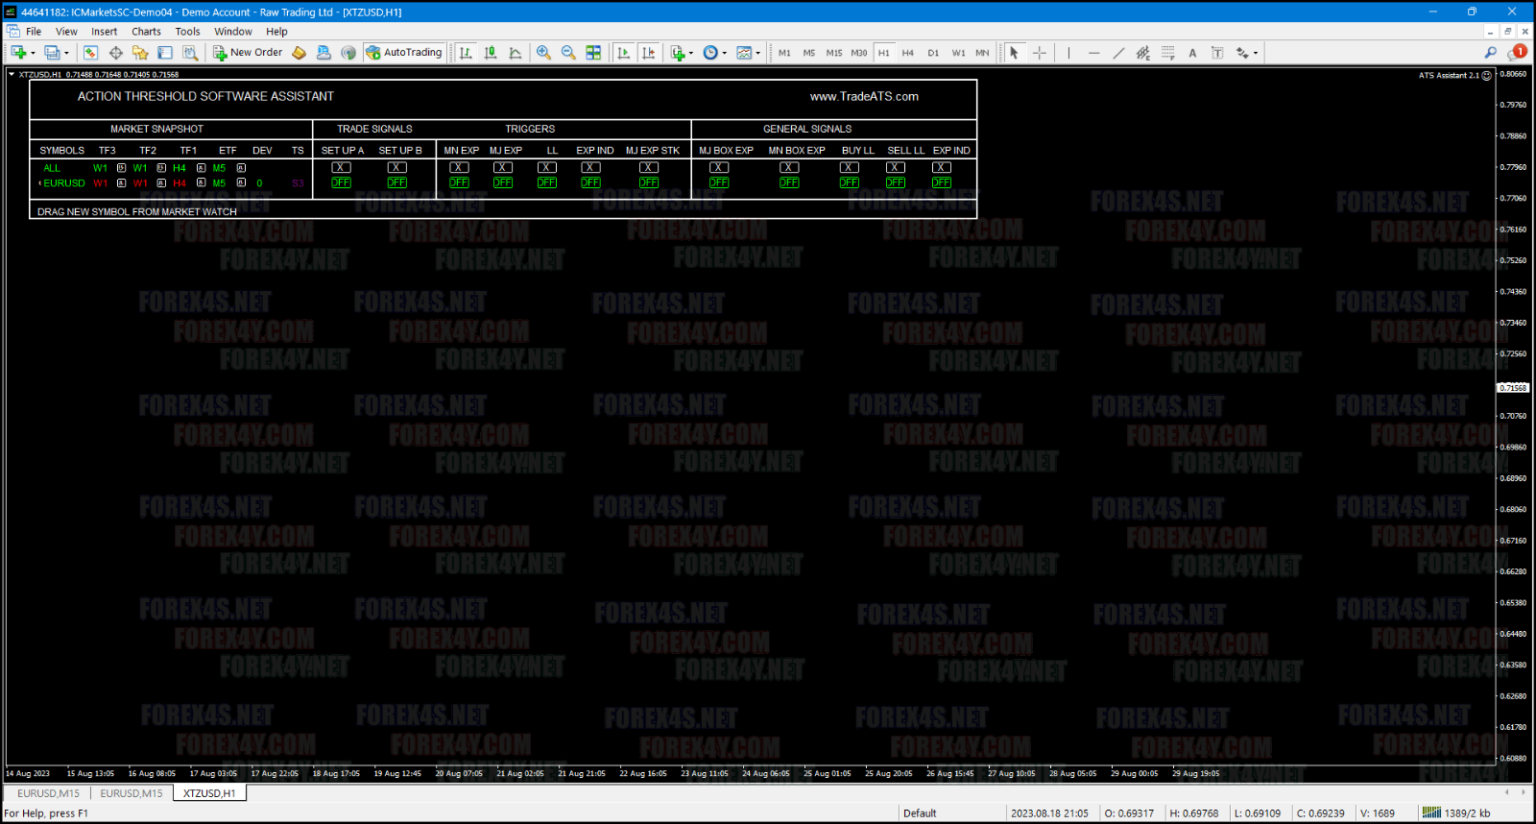Open the Data Window crosshair-circle icon
The width and height of the screenshot is (1536, 824).
pyautogui.click(x=116, y=53)
